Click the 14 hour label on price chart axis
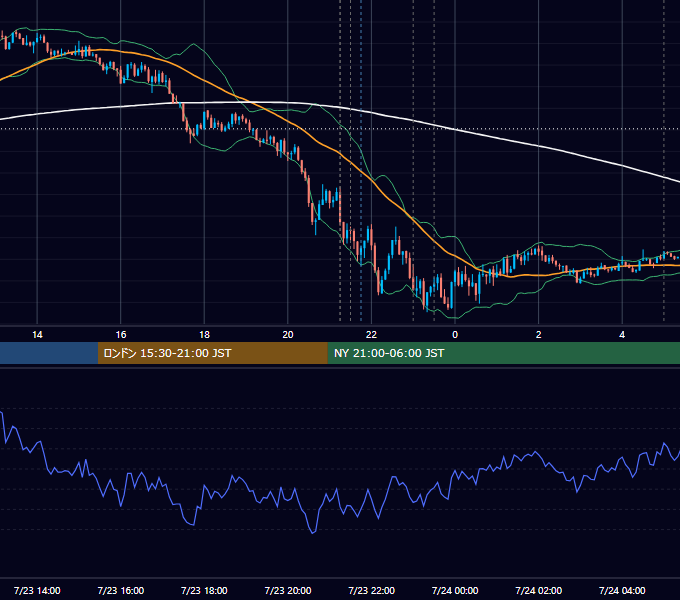 [37, 335]
